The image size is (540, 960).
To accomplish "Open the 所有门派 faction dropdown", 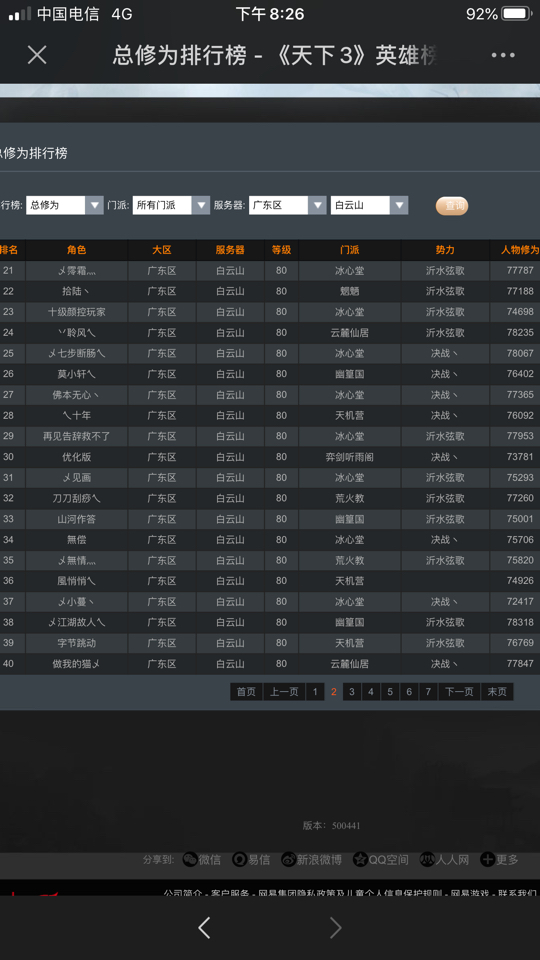I will [171, 205].
